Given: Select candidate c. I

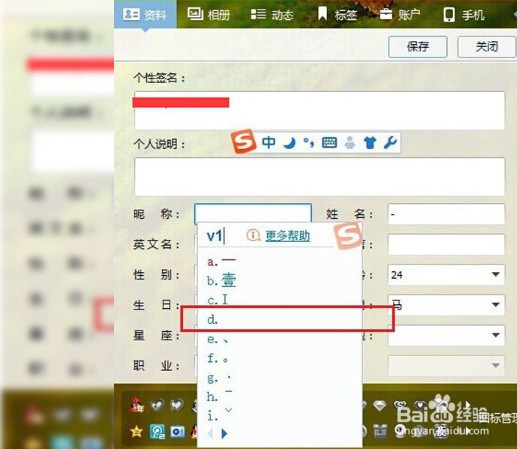Looking at the screenshot, I should pyautogui.click(x=217, y=300).
